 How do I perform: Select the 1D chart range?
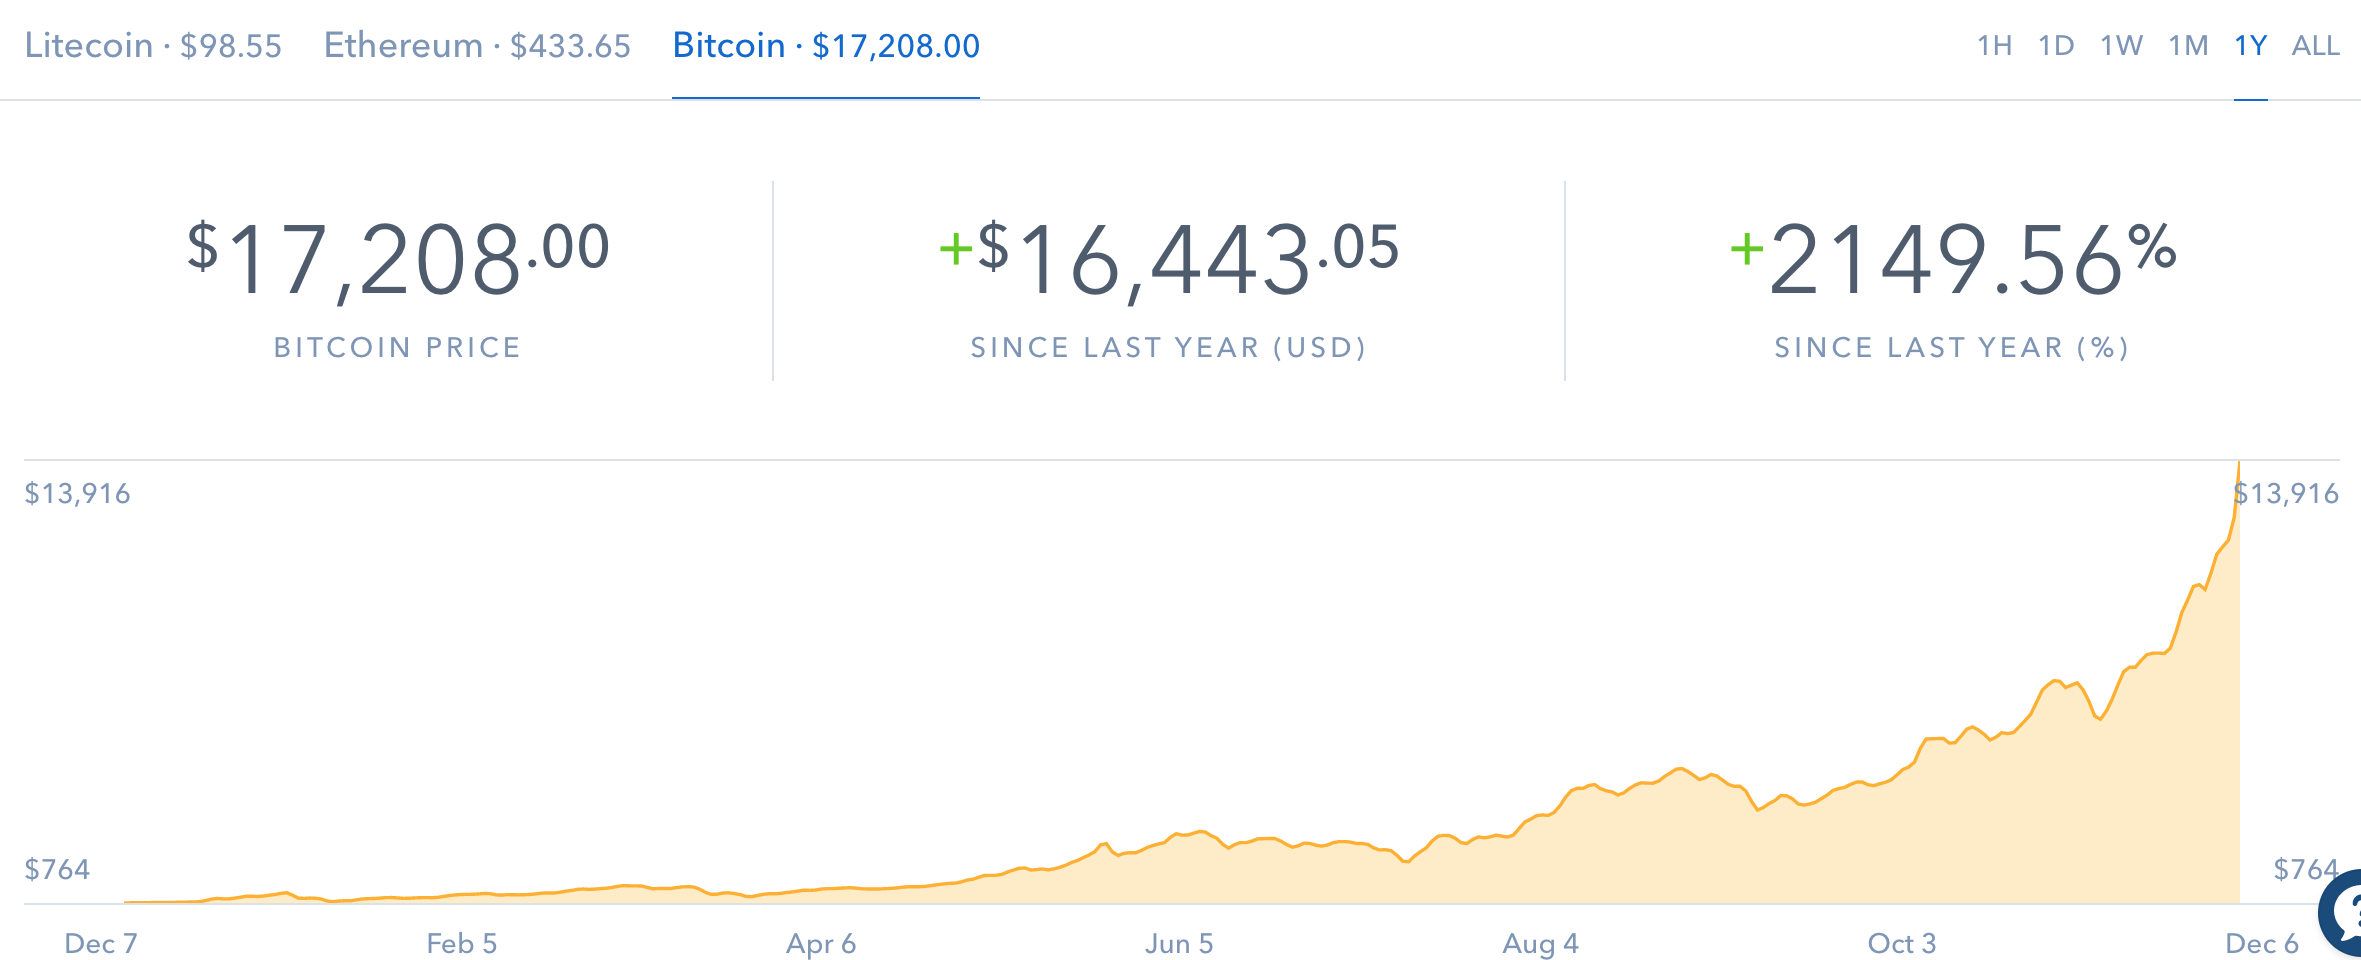click(2056, 46)
